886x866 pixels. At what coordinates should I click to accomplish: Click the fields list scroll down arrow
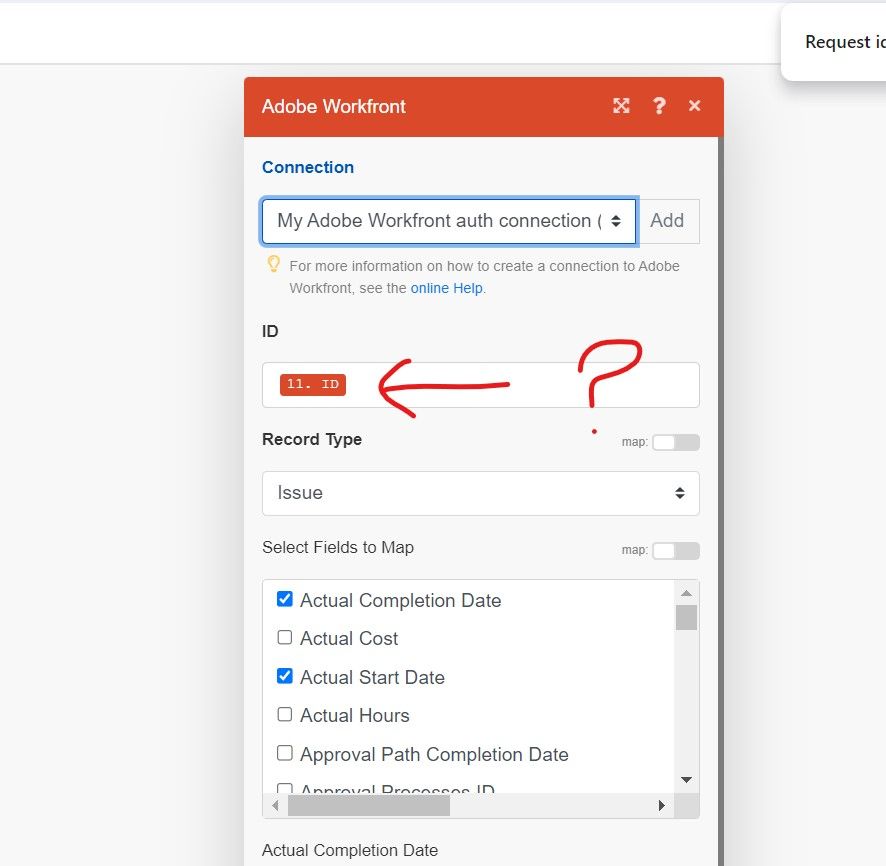pos(686,780)
